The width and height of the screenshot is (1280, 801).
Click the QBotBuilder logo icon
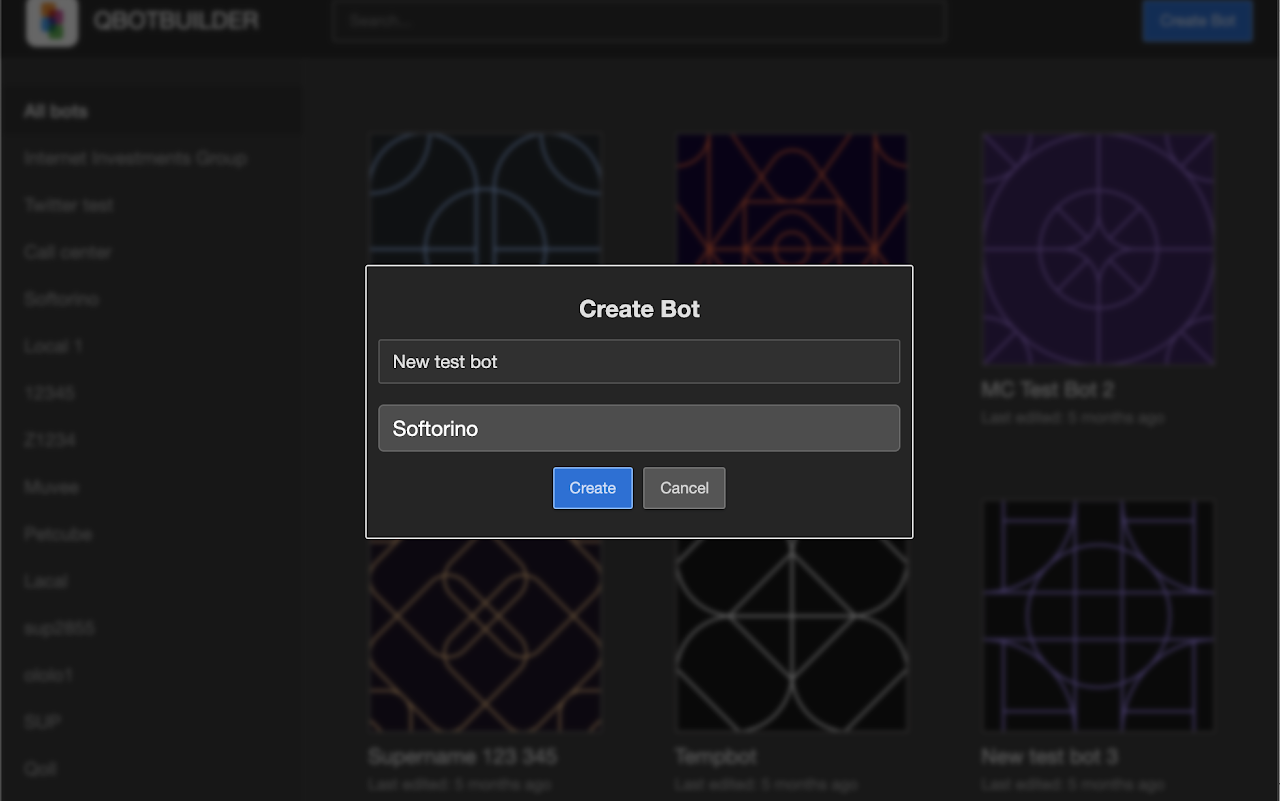[52, 22]
